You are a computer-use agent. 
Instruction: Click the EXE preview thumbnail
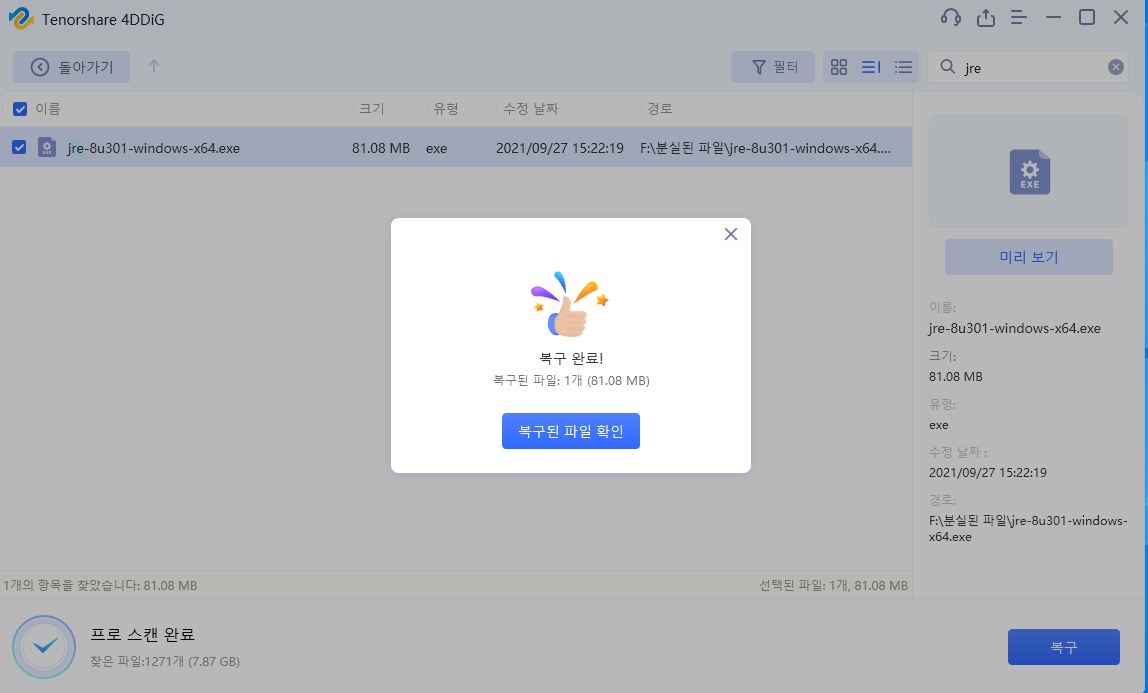[x=1029, y=171]
